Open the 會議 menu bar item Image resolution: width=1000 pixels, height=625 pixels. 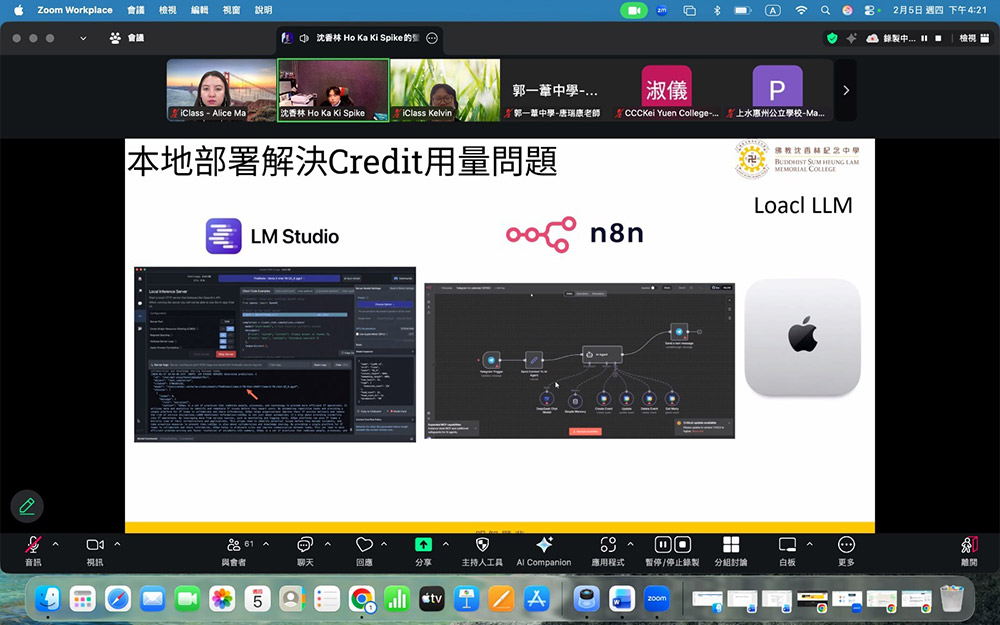point(135,9)
